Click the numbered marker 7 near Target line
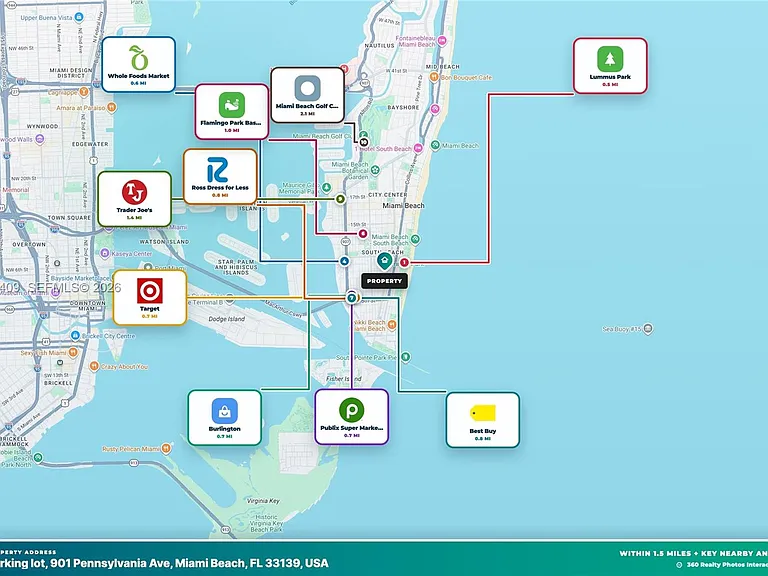 click(352, 297)
